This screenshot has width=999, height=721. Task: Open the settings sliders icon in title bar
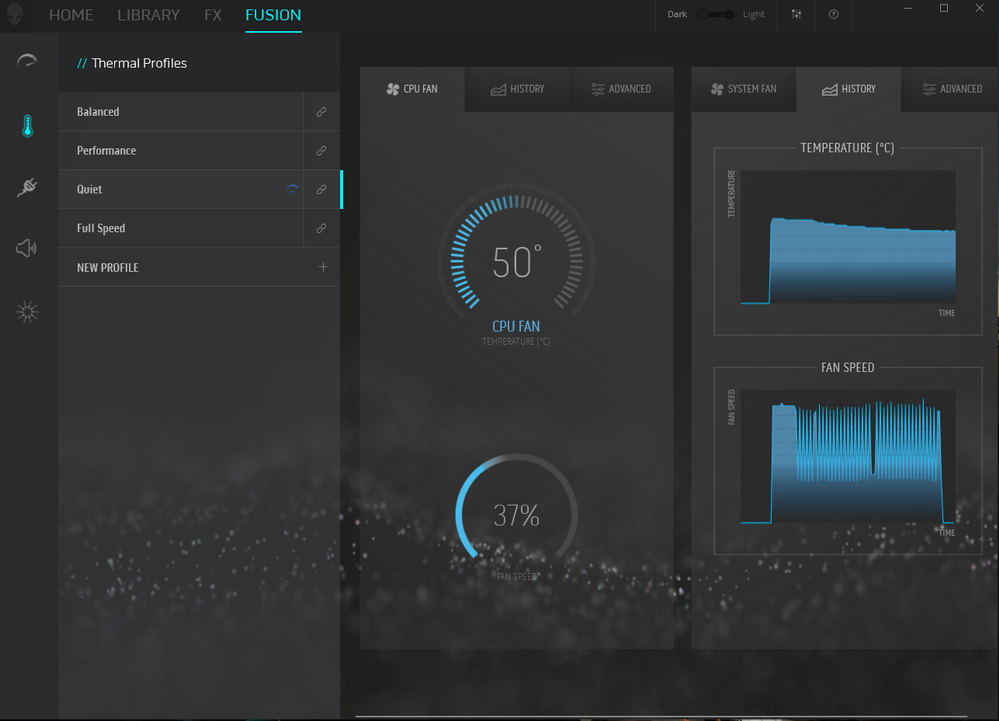[796, 14]
